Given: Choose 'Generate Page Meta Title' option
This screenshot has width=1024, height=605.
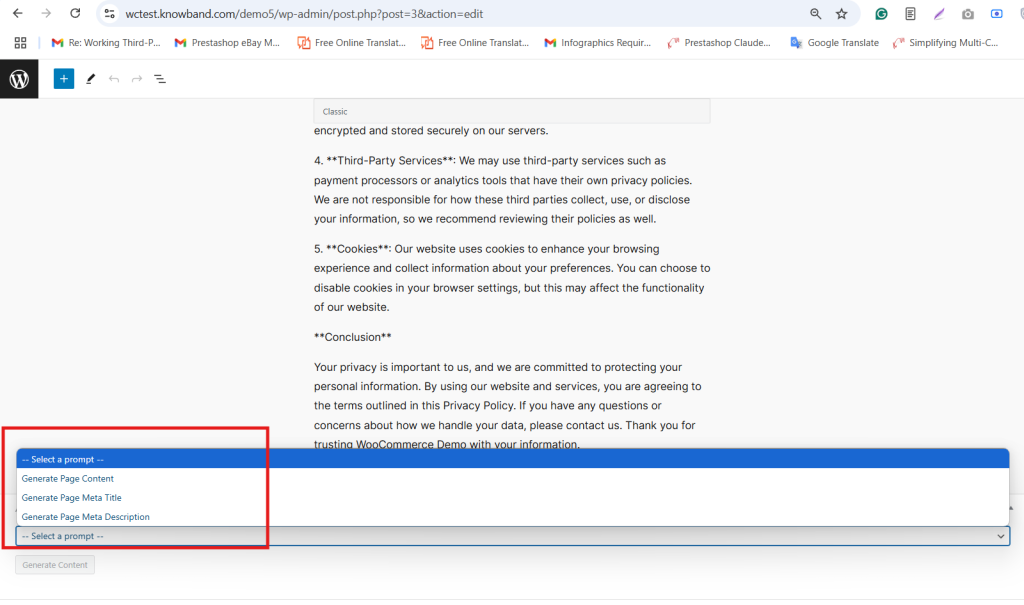Looking at the screenshot, I should [513, 497].
